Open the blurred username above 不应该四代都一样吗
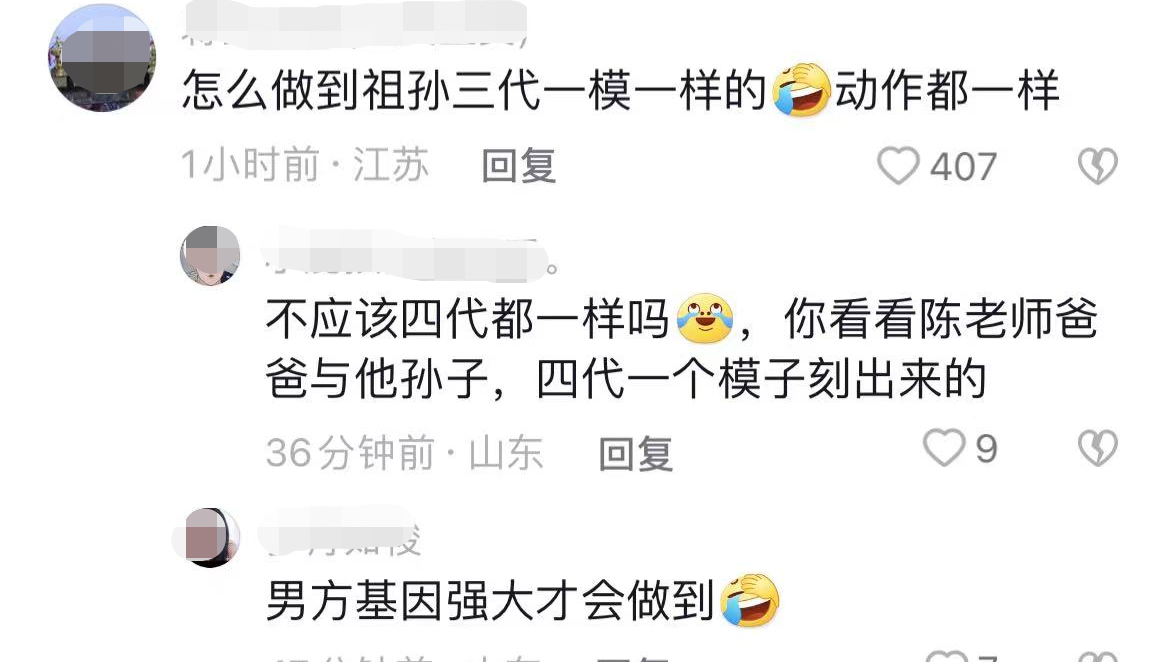Image resolution: width=1166 pixels, height=662 pixels. [410, 257]
